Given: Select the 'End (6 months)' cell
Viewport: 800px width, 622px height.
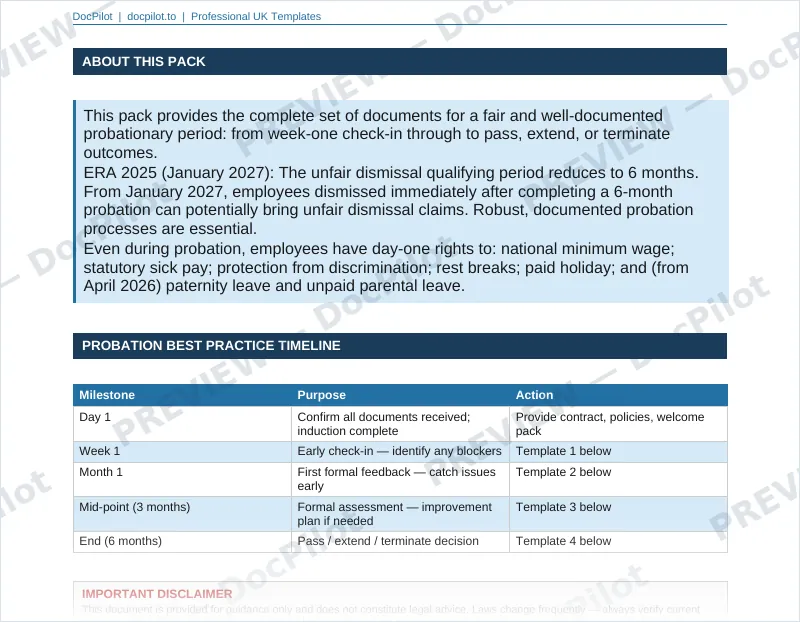Looking at the screenshot, I should coord(182,541).
